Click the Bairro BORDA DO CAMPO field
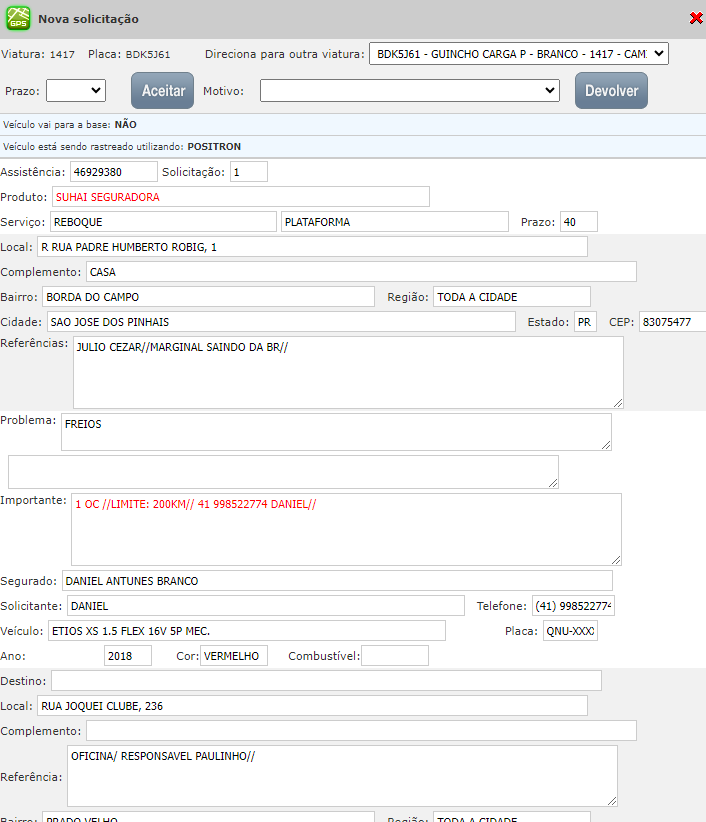 point(208,297)
